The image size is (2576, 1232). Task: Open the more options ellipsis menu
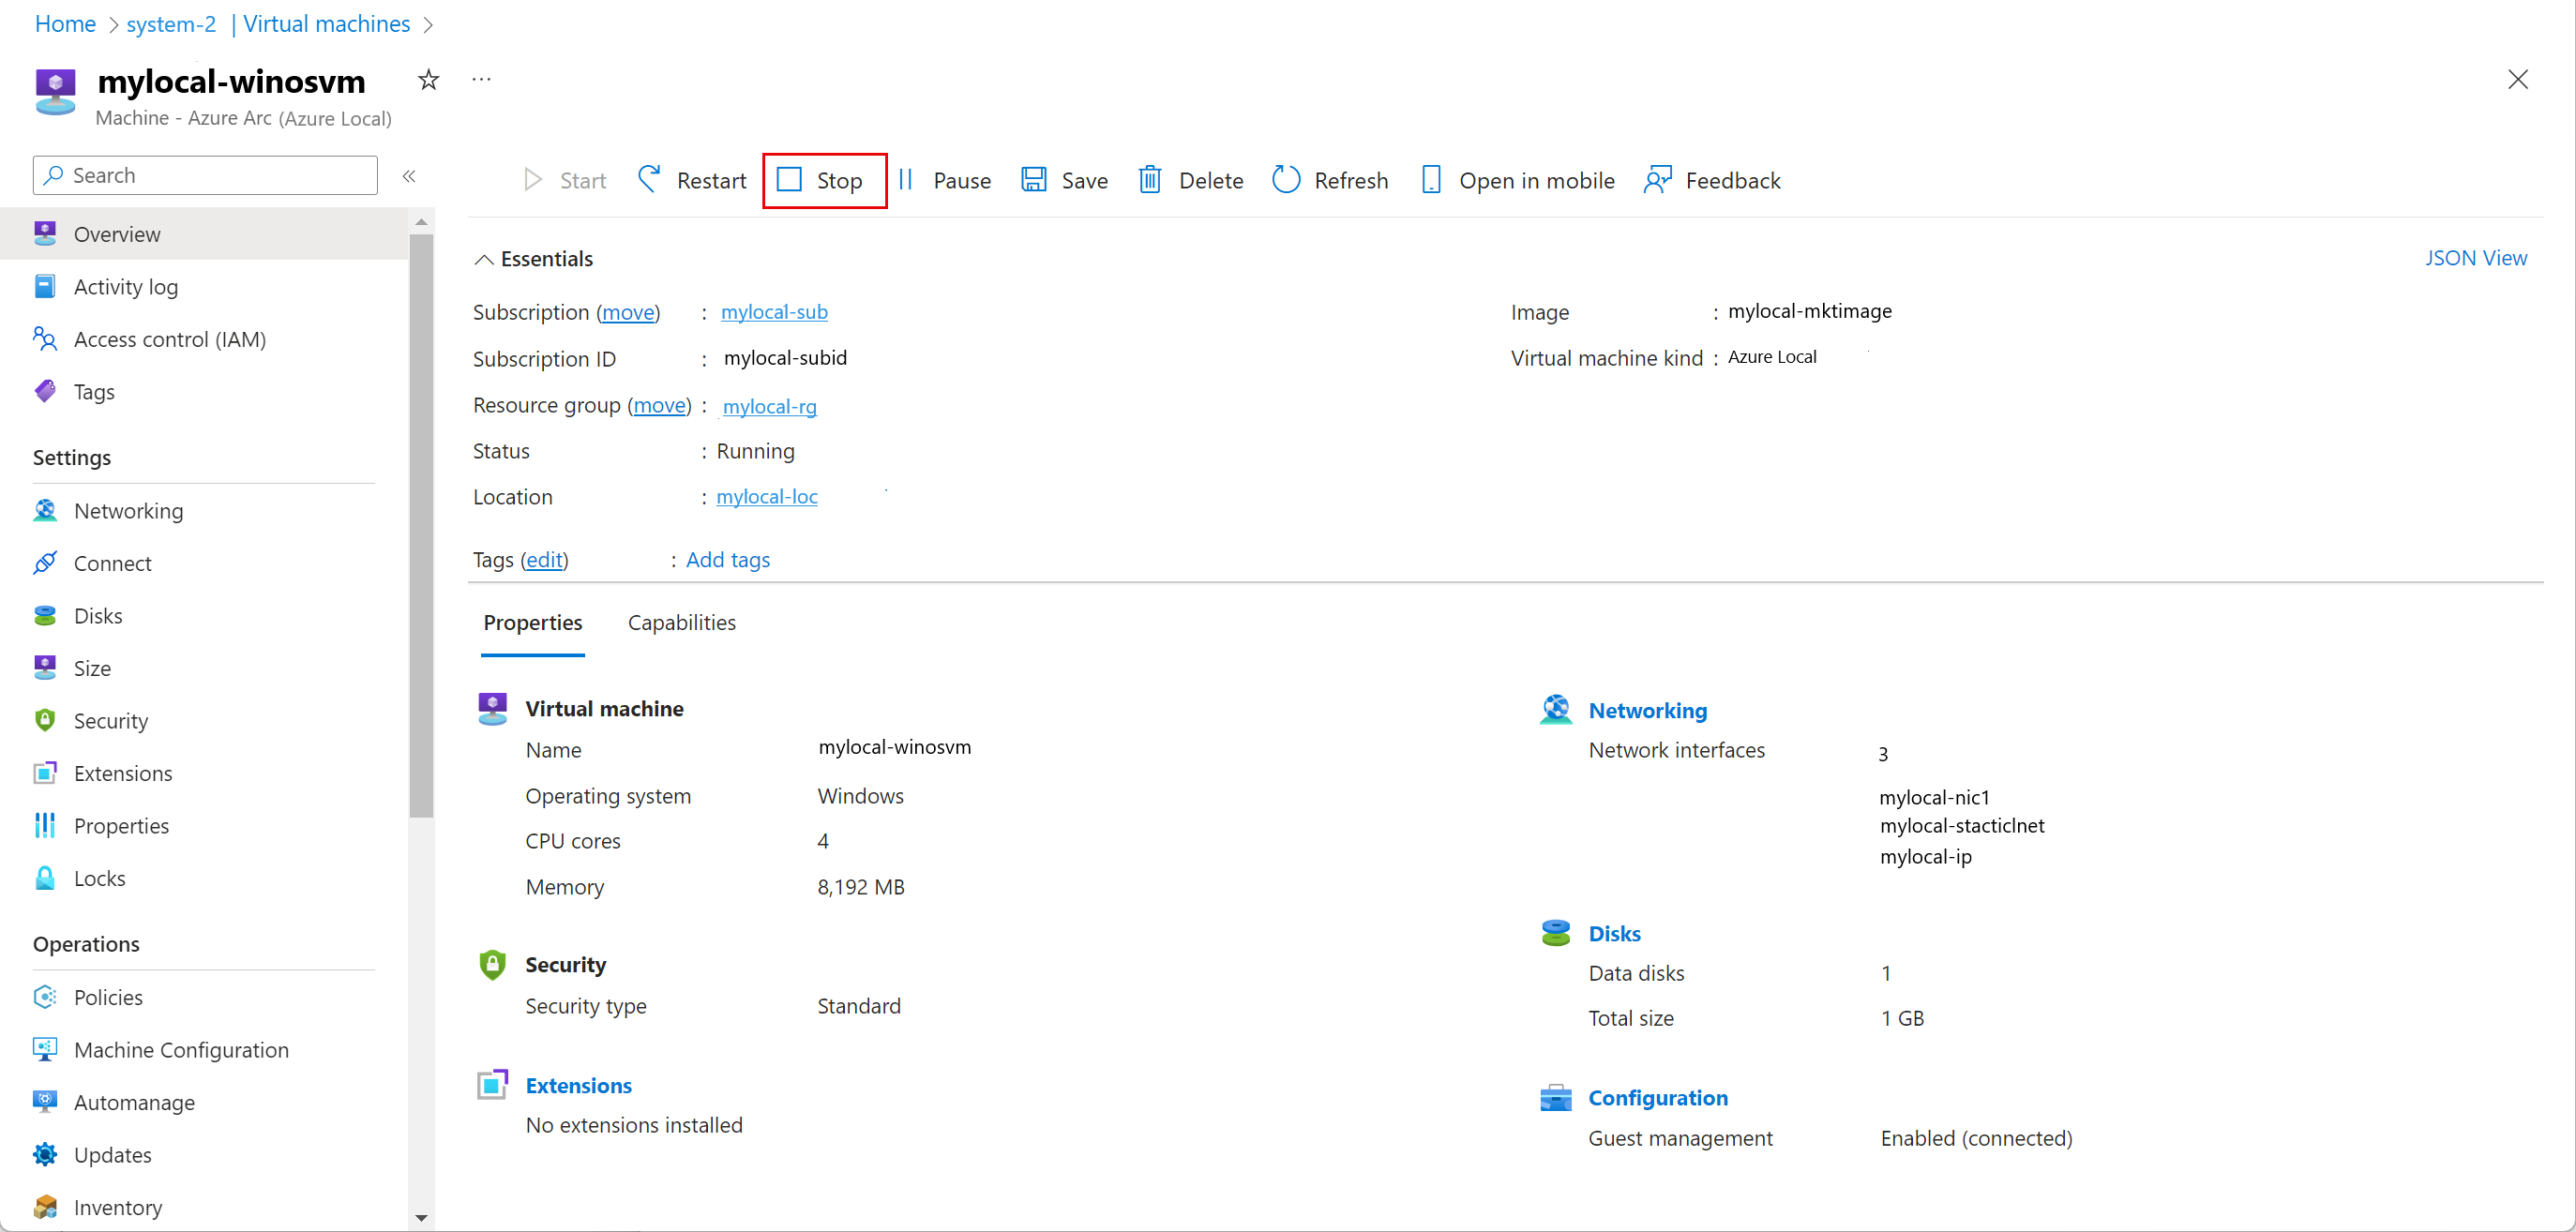pos(481,80)
